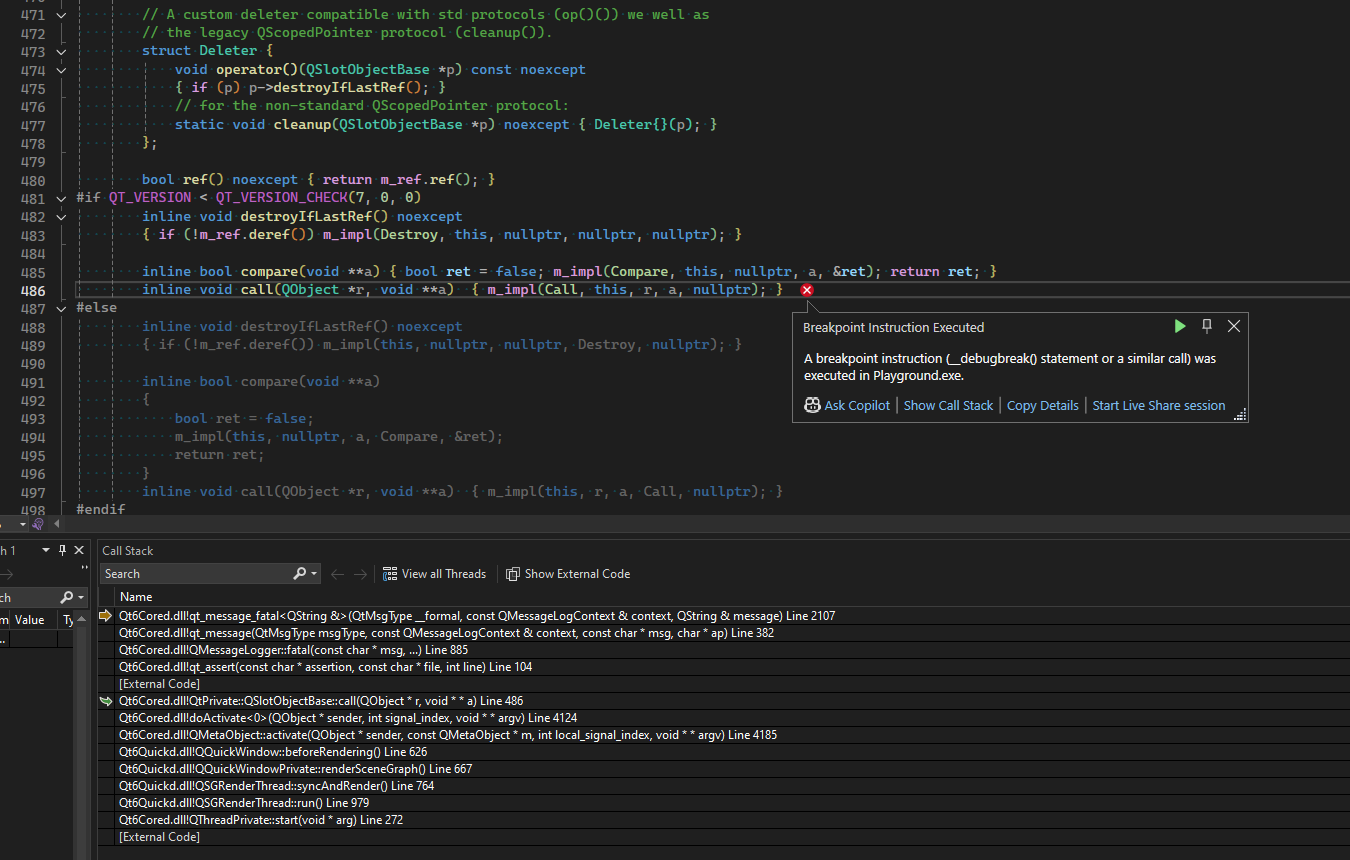This screenshot has height=860, width=1350.
Task: Collapse the #if QT_VERSION block using its fold arrow
Action: tap(60, 197)
